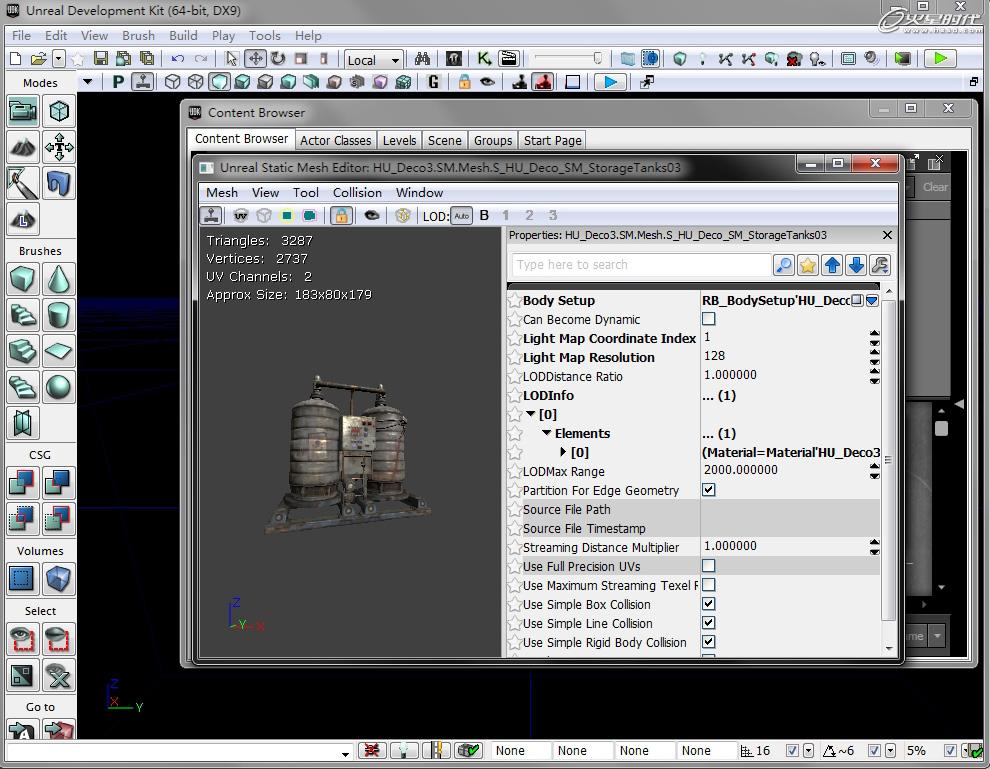Open the Matinee clapboard icon
The width and height of the screenshot is (990, 769).
[x=508, y=59]
